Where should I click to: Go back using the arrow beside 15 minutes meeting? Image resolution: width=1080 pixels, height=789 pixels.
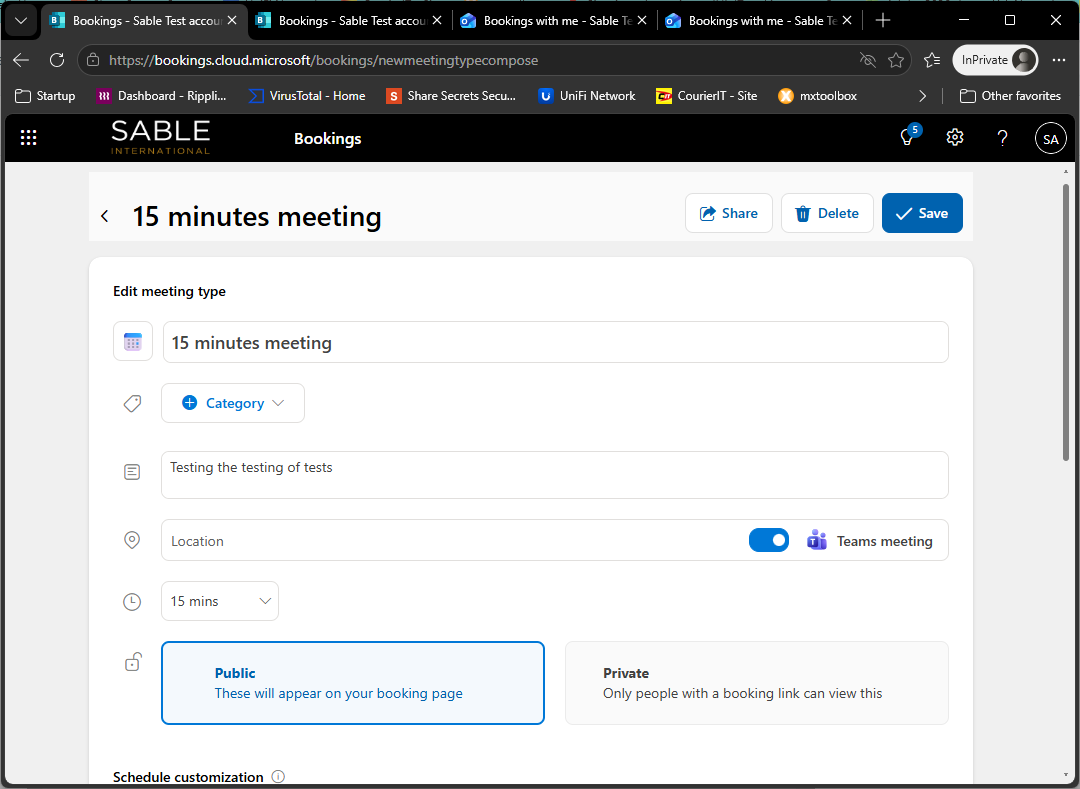click(x=105, y=216)
